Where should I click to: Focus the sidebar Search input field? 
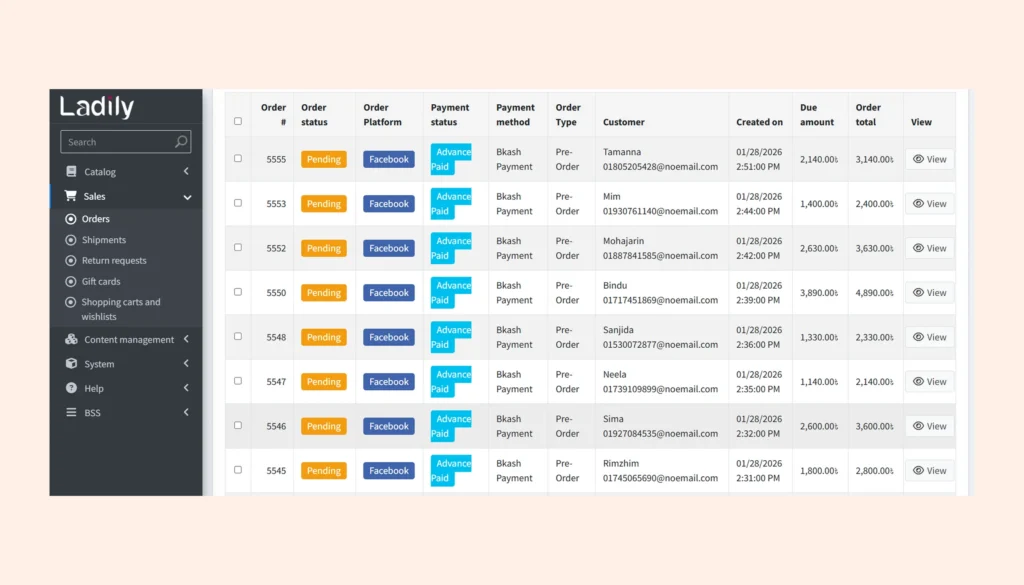pyautogui.click(x=115, y=142)
